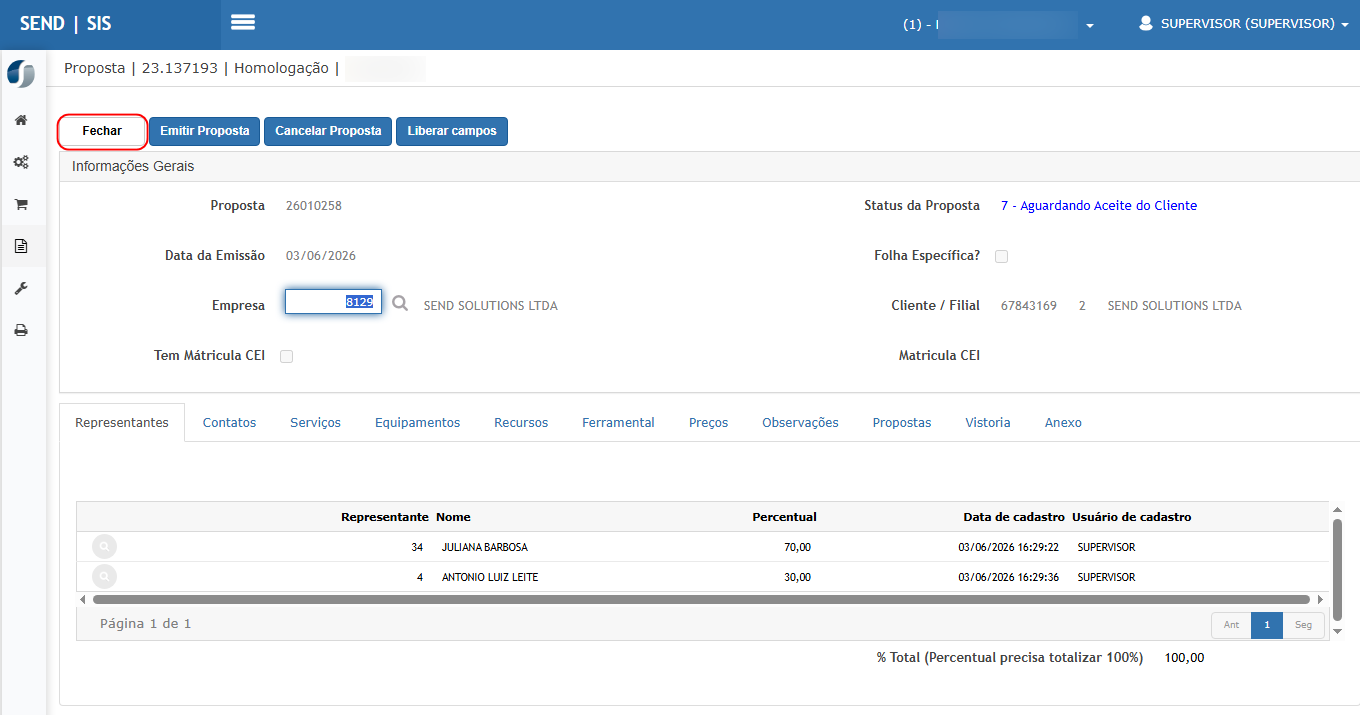Sort by the Nome column header
The height and width of the screenshot is (715, 1360).
pyautogui.click(x=453, y=517)
